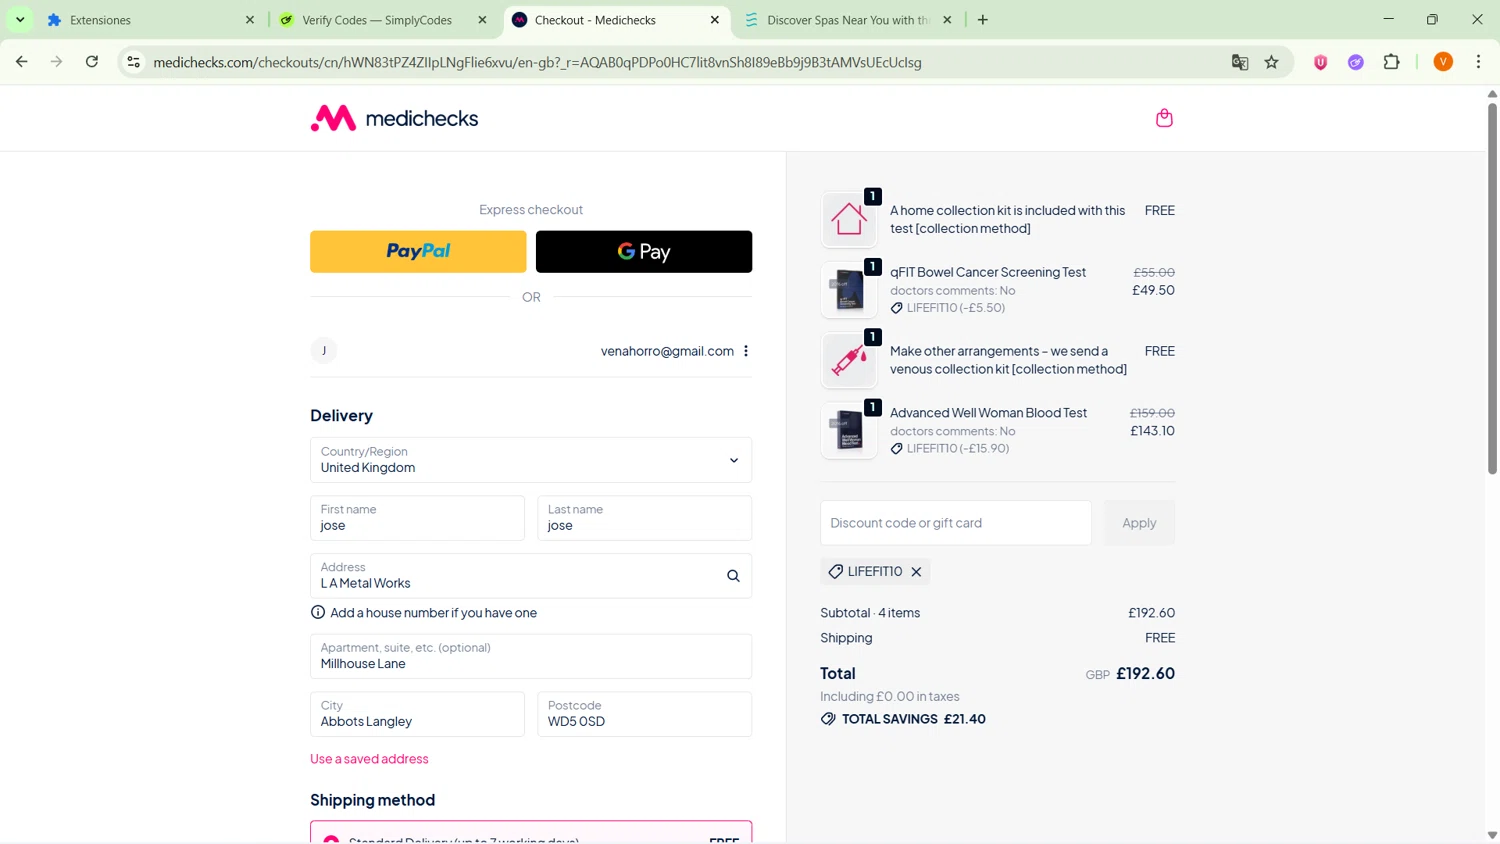Image resolution: width=1500 pixels, height=844 pixels.
Task: Open the purple extension icon
Action: (x=1356, y=62)
